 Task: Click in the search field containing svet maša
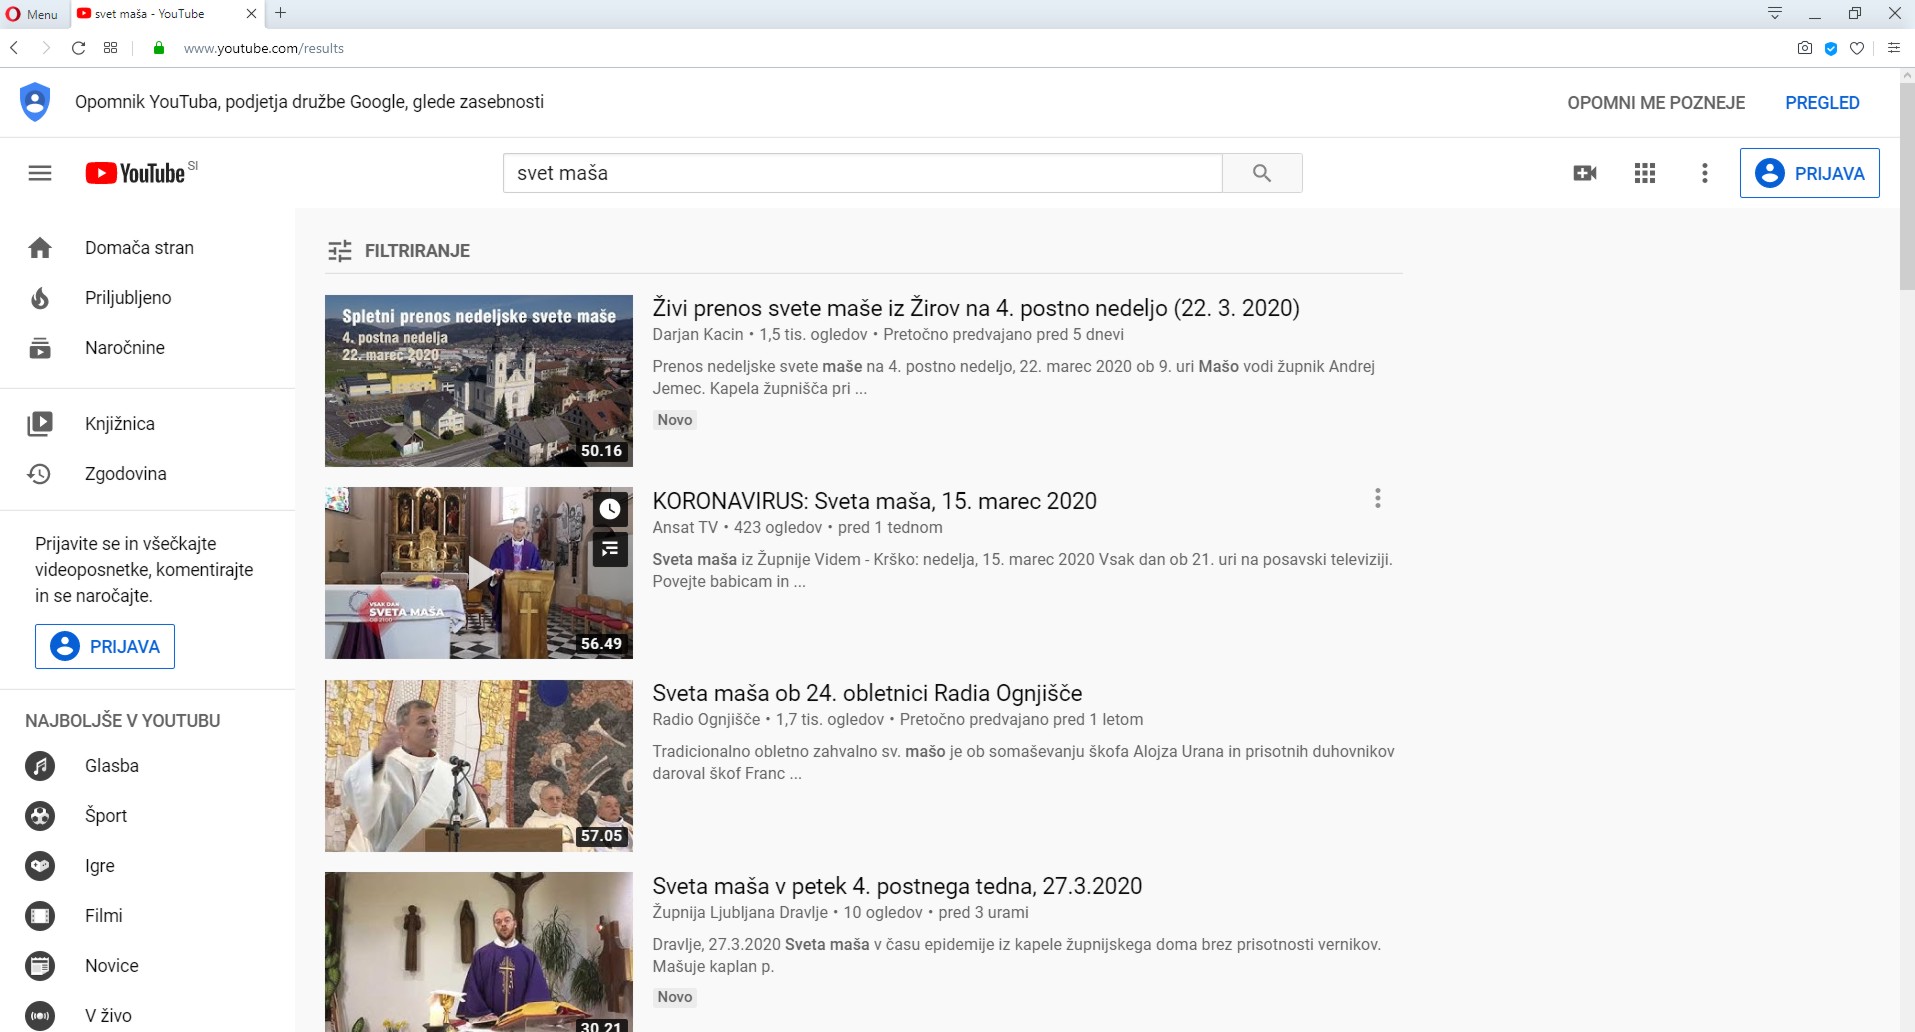pos(860,173)
